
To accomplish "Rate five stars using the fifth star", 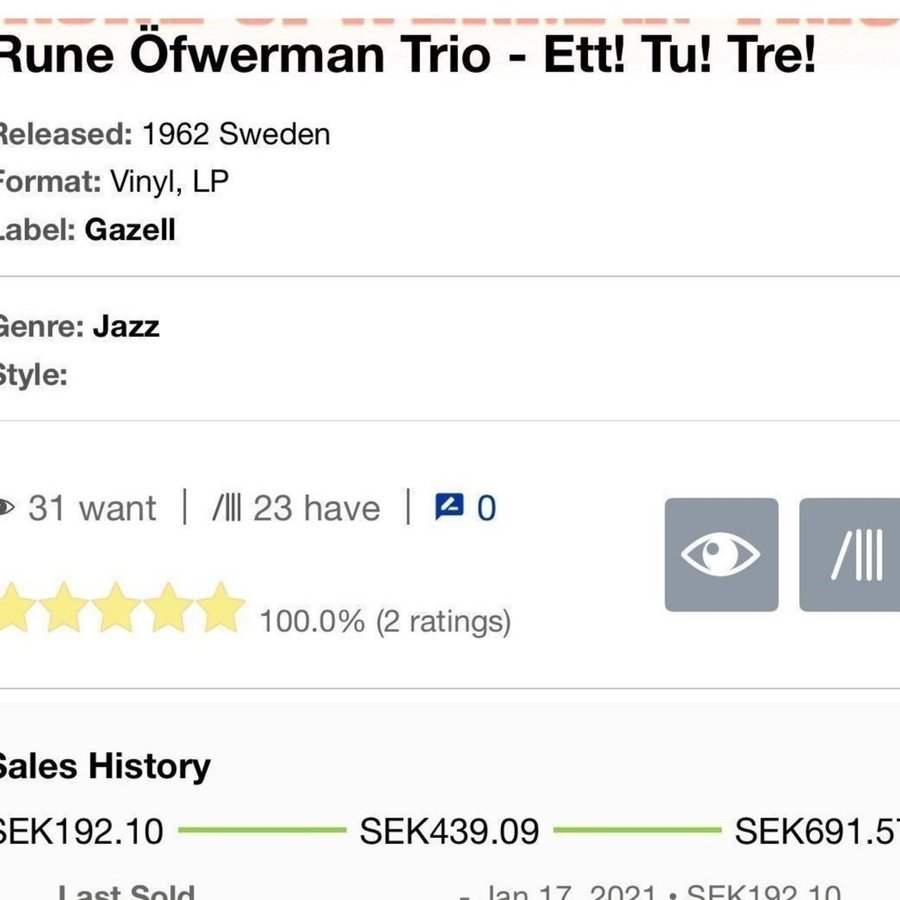I will [220, 609].
